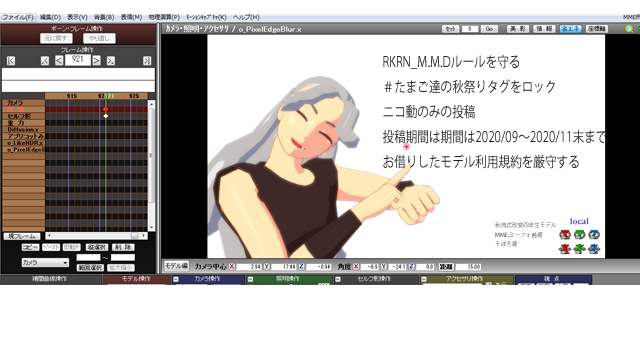This screenshot has height=360, width=640.
Task: Open the 表情(M) menu
Action: [x=131, y=17]
